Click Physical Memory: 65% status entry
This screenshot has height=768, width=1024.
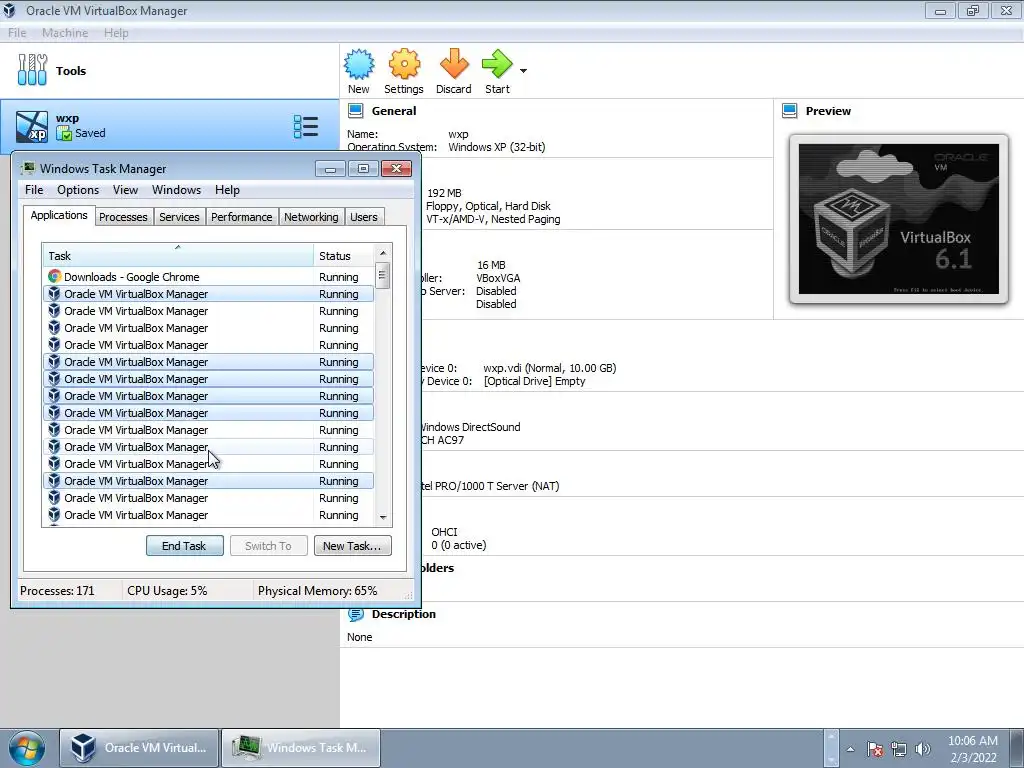pyautogui.click(x=317, y=591)
